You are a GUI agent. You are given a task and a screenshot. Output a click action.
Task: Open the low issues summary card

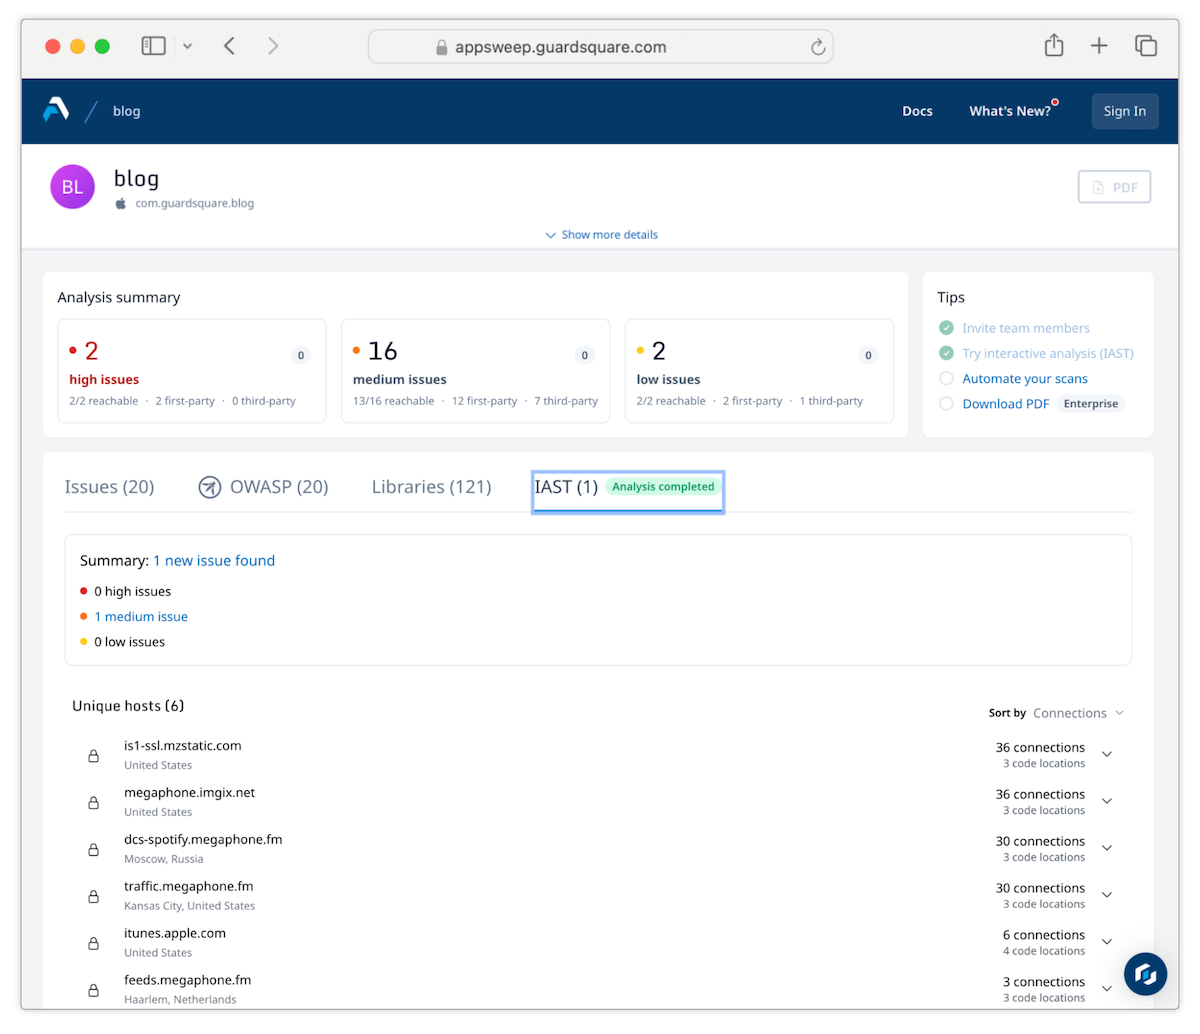point(759,371)
